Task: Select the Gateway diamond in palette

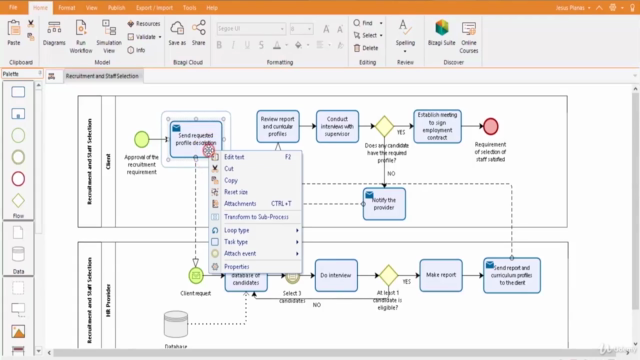Action: pos(18,200)
